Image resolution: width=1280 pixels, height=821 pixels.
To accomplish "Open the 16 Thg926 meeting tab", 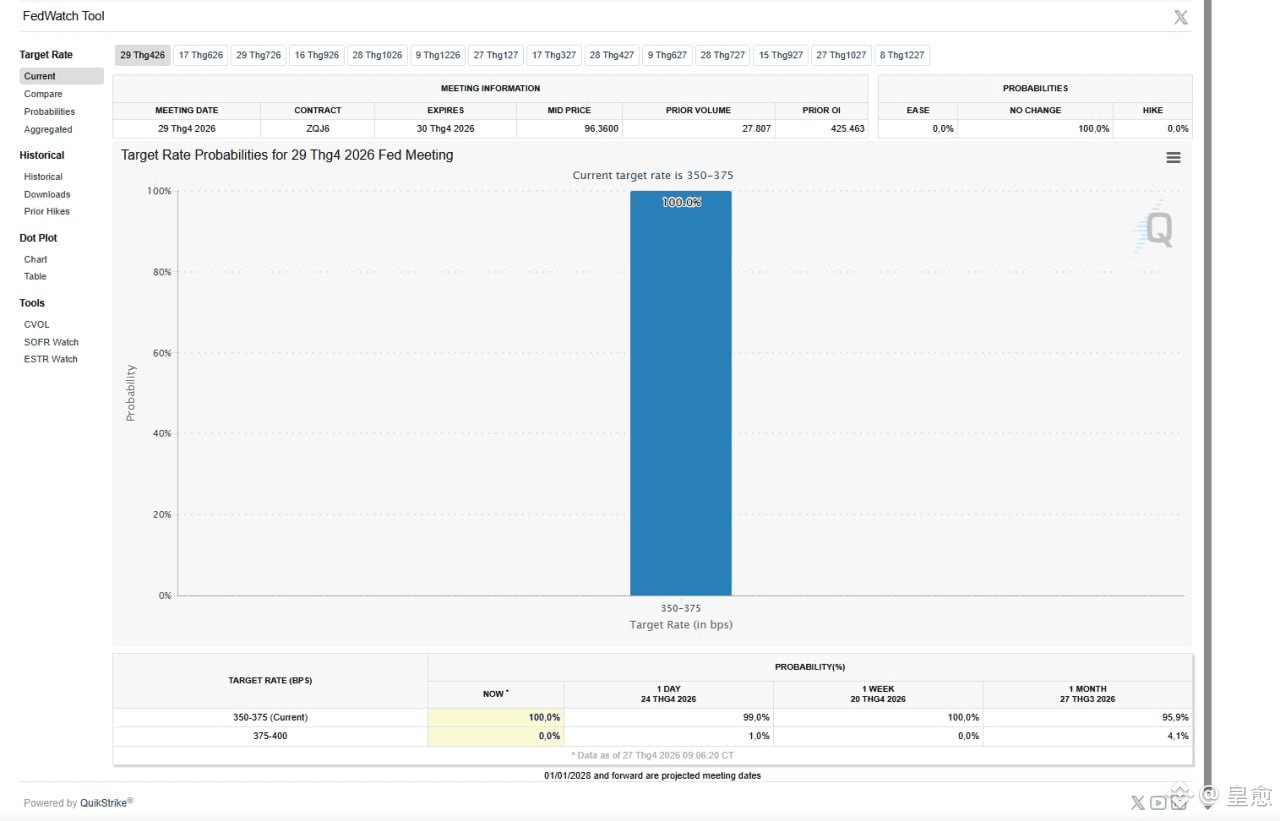I will click(x=317, y=55).
